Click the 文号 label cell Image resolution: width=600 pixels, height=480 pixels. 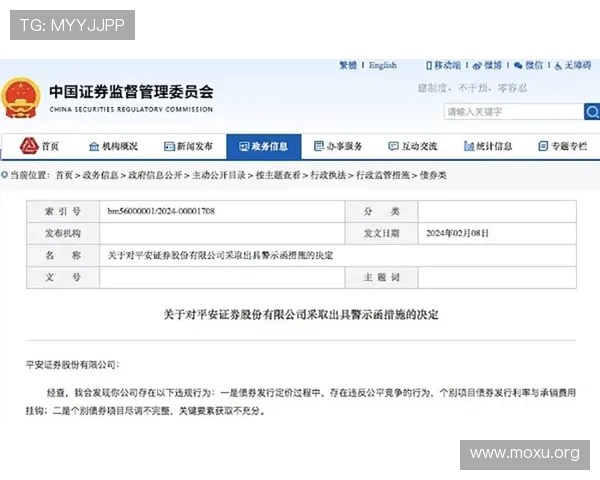point(63,278)
